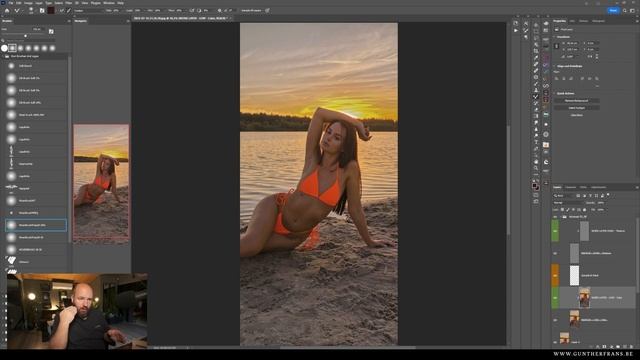Select the Zoom tool
The height and width of the screenshot is (360, 640).
[x=536, y=168]
